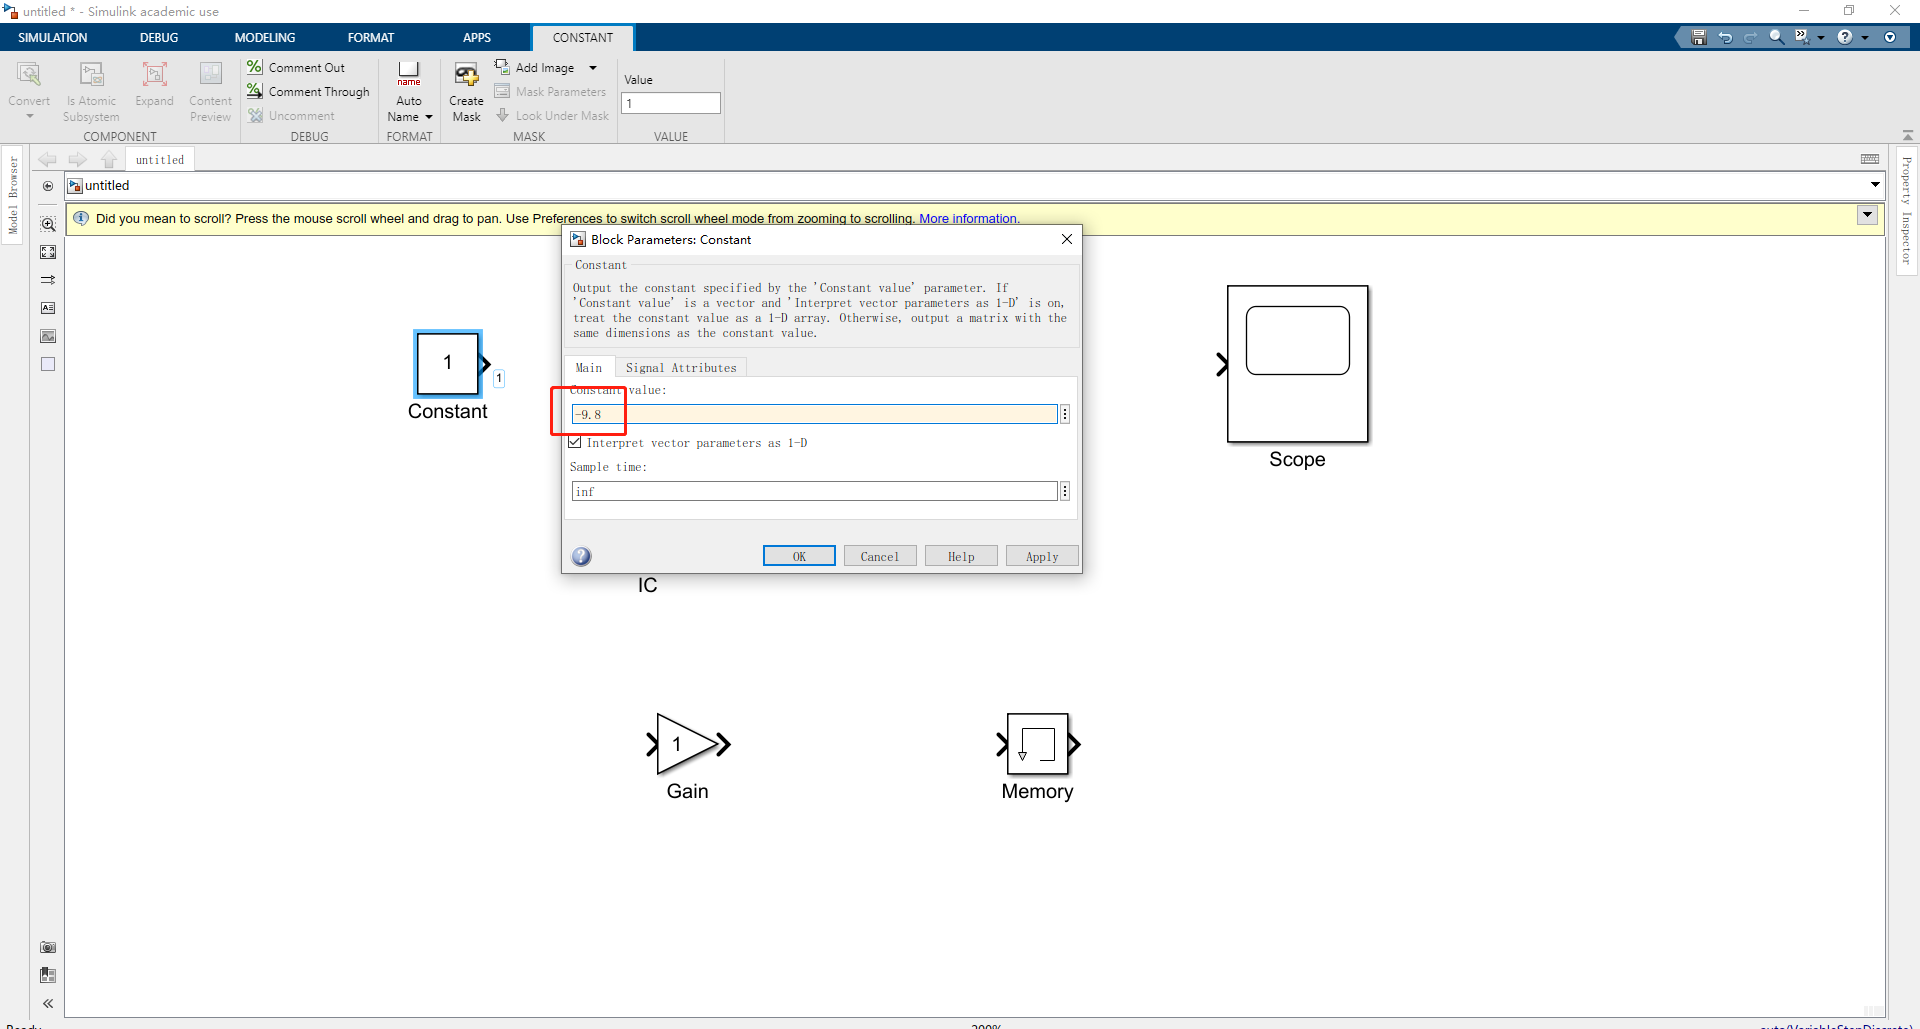1920x1029 pixels.
Task: Open the notification bar dropdown arrow
Action: pyautogui.click(x=1867, y=215)
